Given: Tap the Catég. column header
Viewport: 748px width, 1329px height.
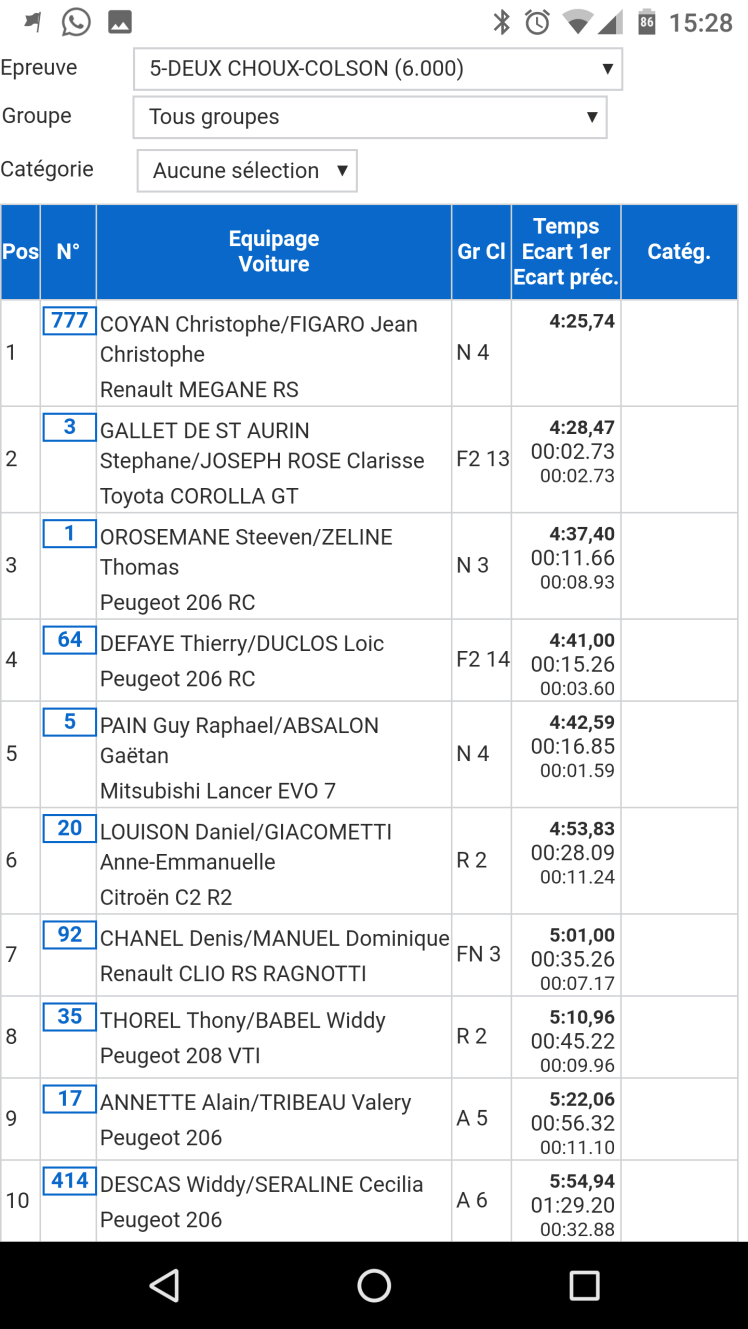Looking at the screenshot, I should tap(679, 252).
